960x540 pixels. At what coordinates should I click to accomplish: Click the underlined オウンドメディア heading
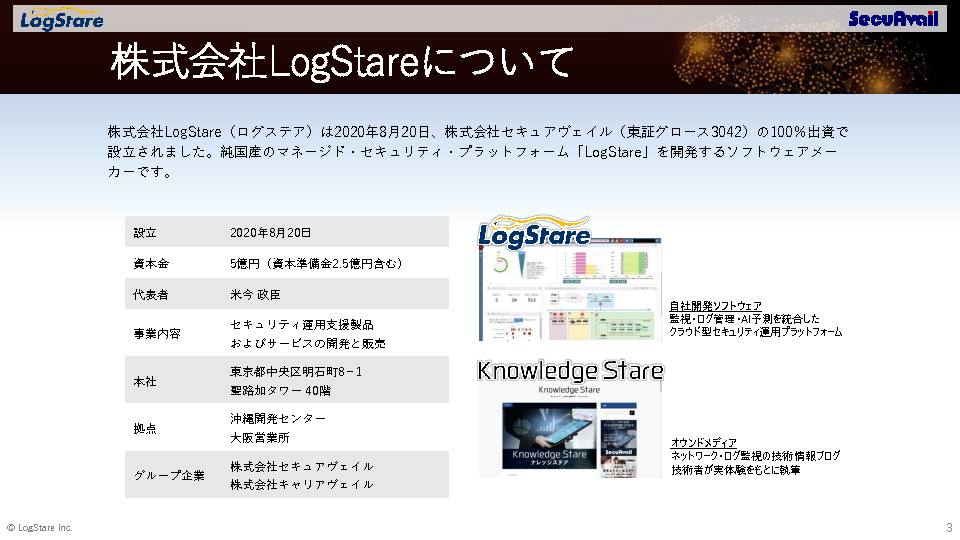point(704,443)
